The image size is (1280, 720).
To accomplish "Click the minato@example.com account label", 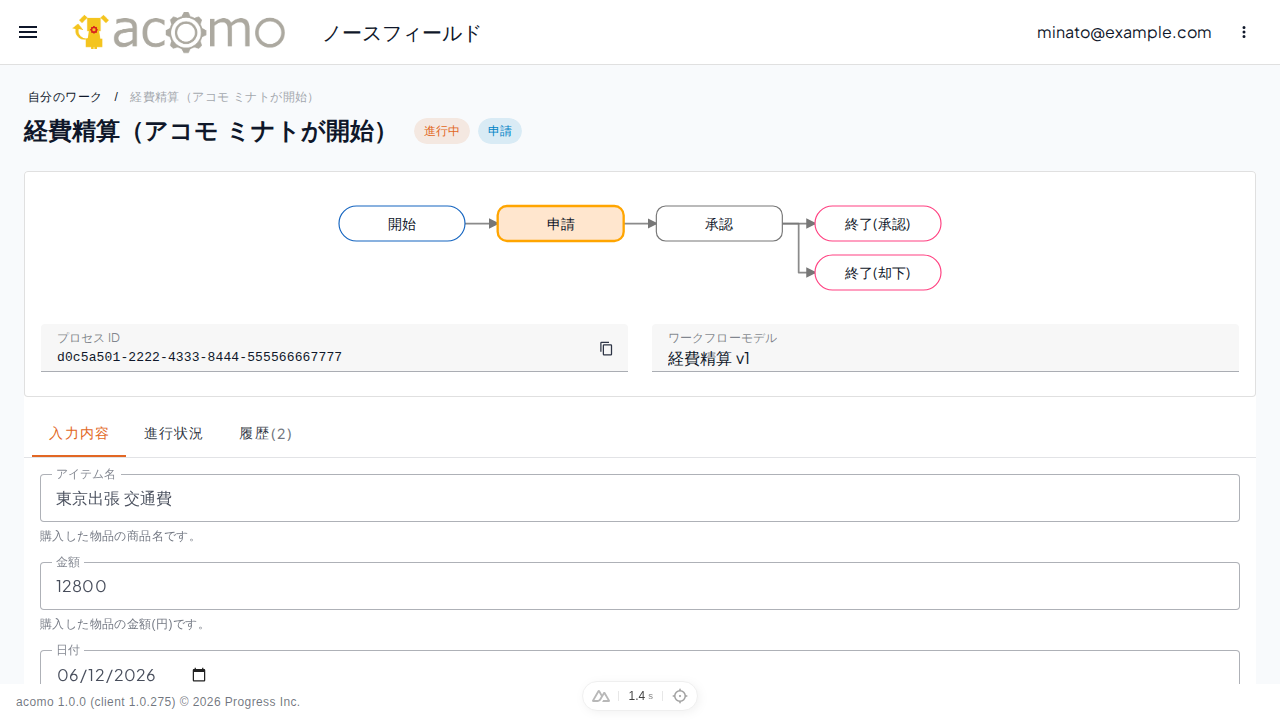I will [1124, 32].
